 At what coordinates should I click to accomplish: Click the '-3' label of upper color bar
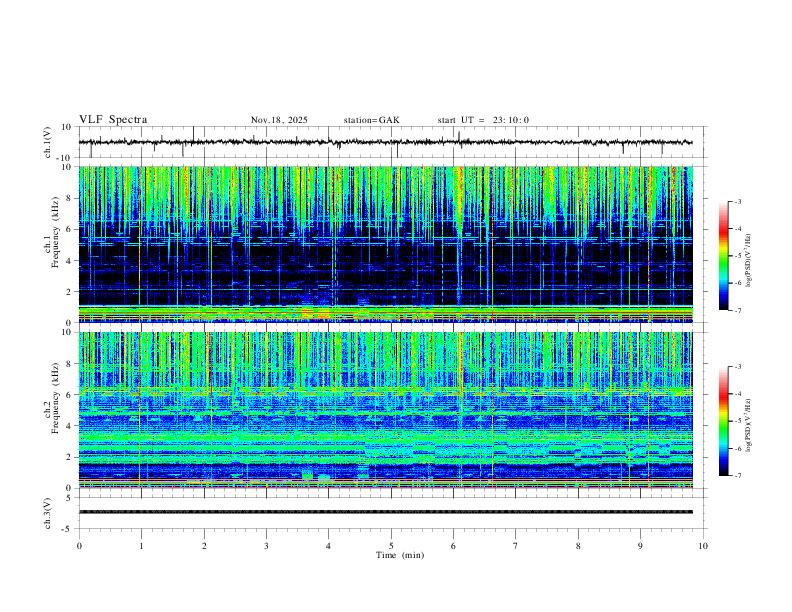737,201
